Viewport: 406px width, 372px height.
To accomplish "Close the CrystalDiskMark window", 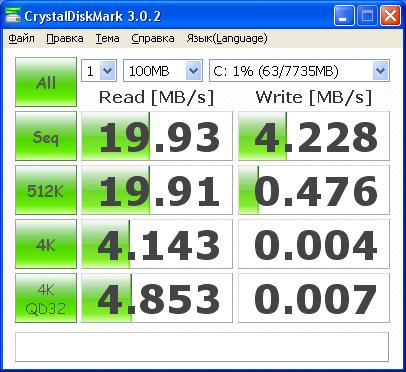I will point(390,16).
